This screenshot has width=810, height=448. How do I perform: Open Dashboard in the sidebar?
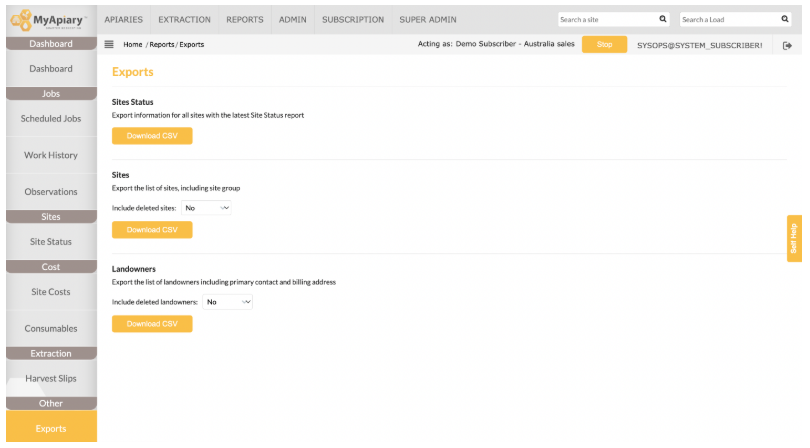[x=51, y=69]
